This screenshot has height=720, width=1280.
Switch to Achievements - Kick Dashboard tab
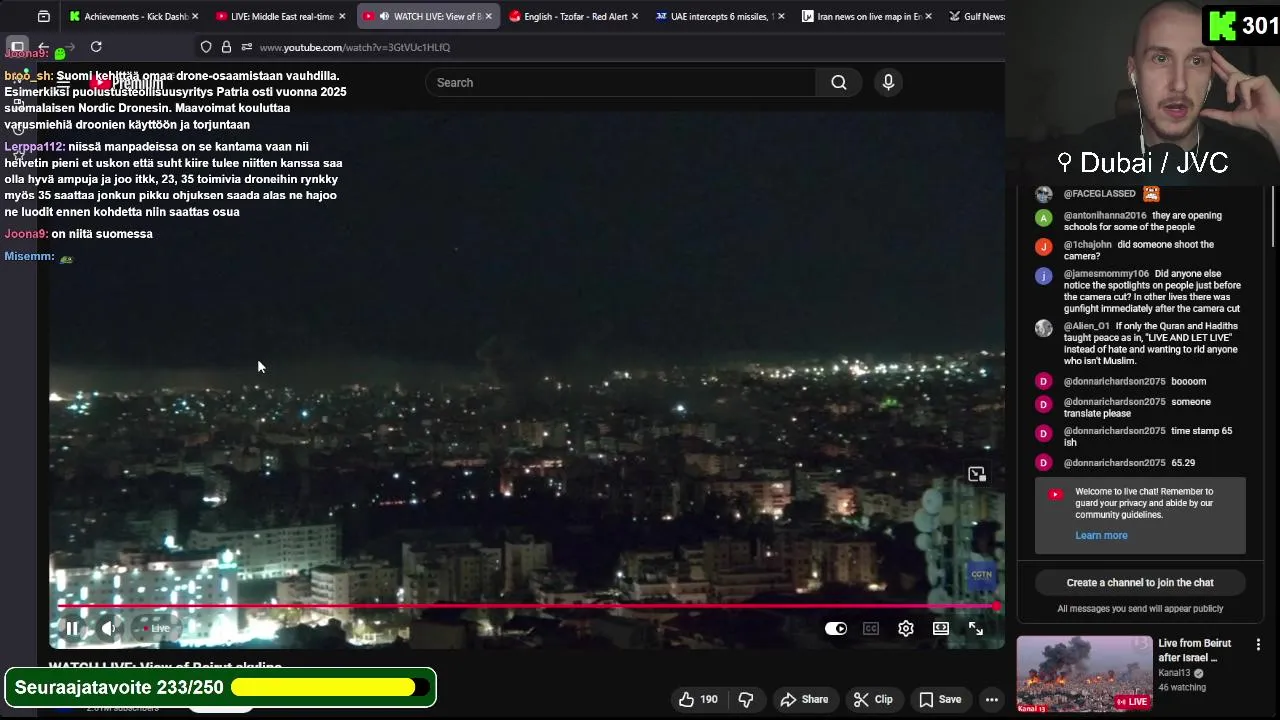click(x=134, y=16)
